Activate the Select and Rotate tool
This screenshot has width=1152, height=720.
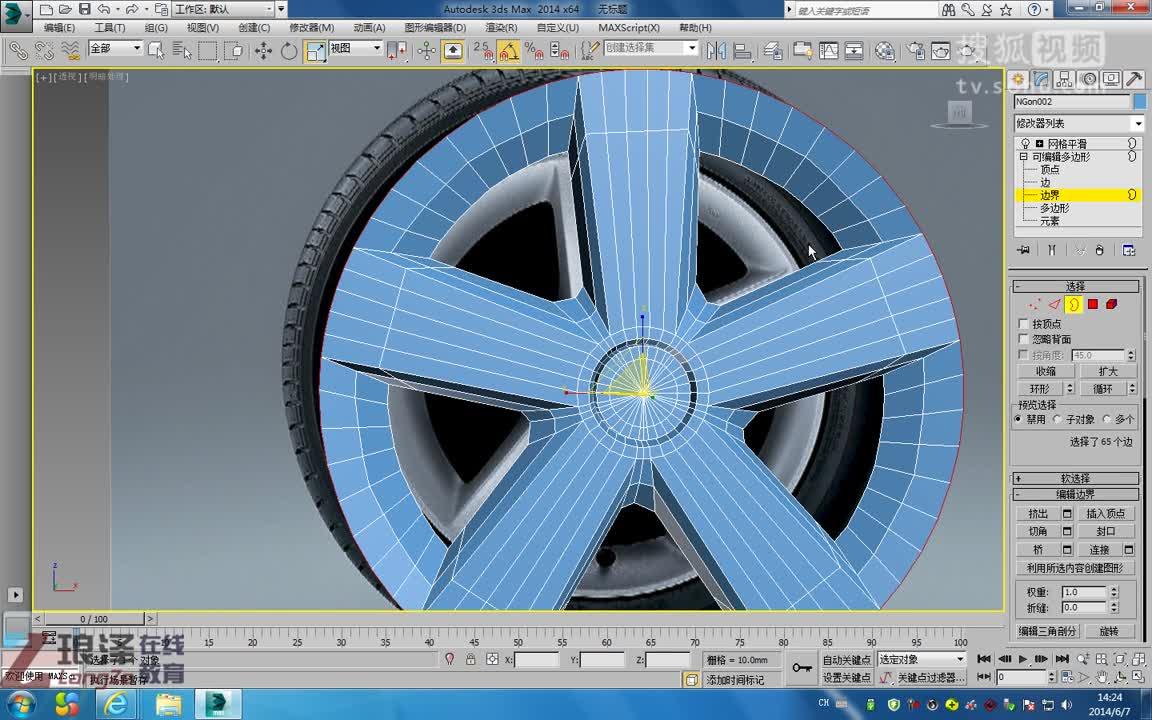tap(288, 52)
